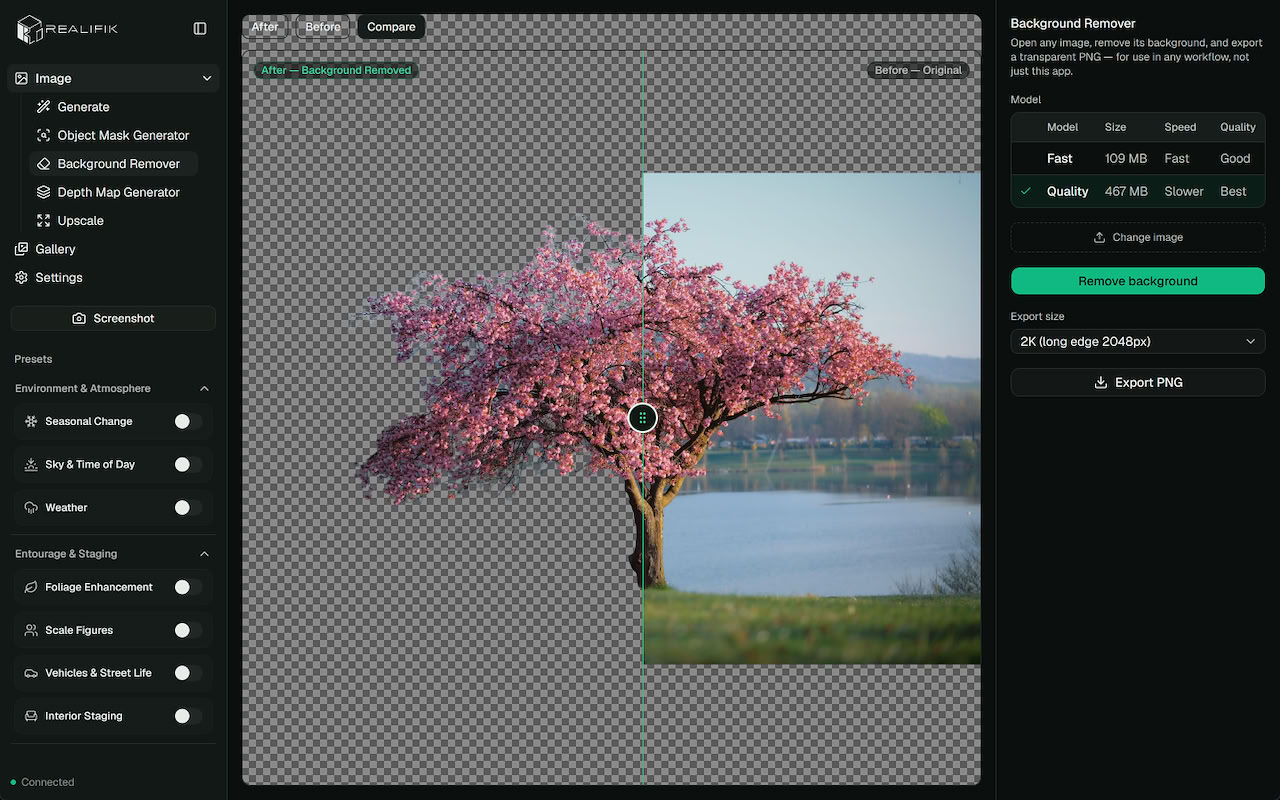Image resolution: width=1280 pixels, height=800 pixels.
Task: Click the 'Before — Original' label
Action: (918, 70)
